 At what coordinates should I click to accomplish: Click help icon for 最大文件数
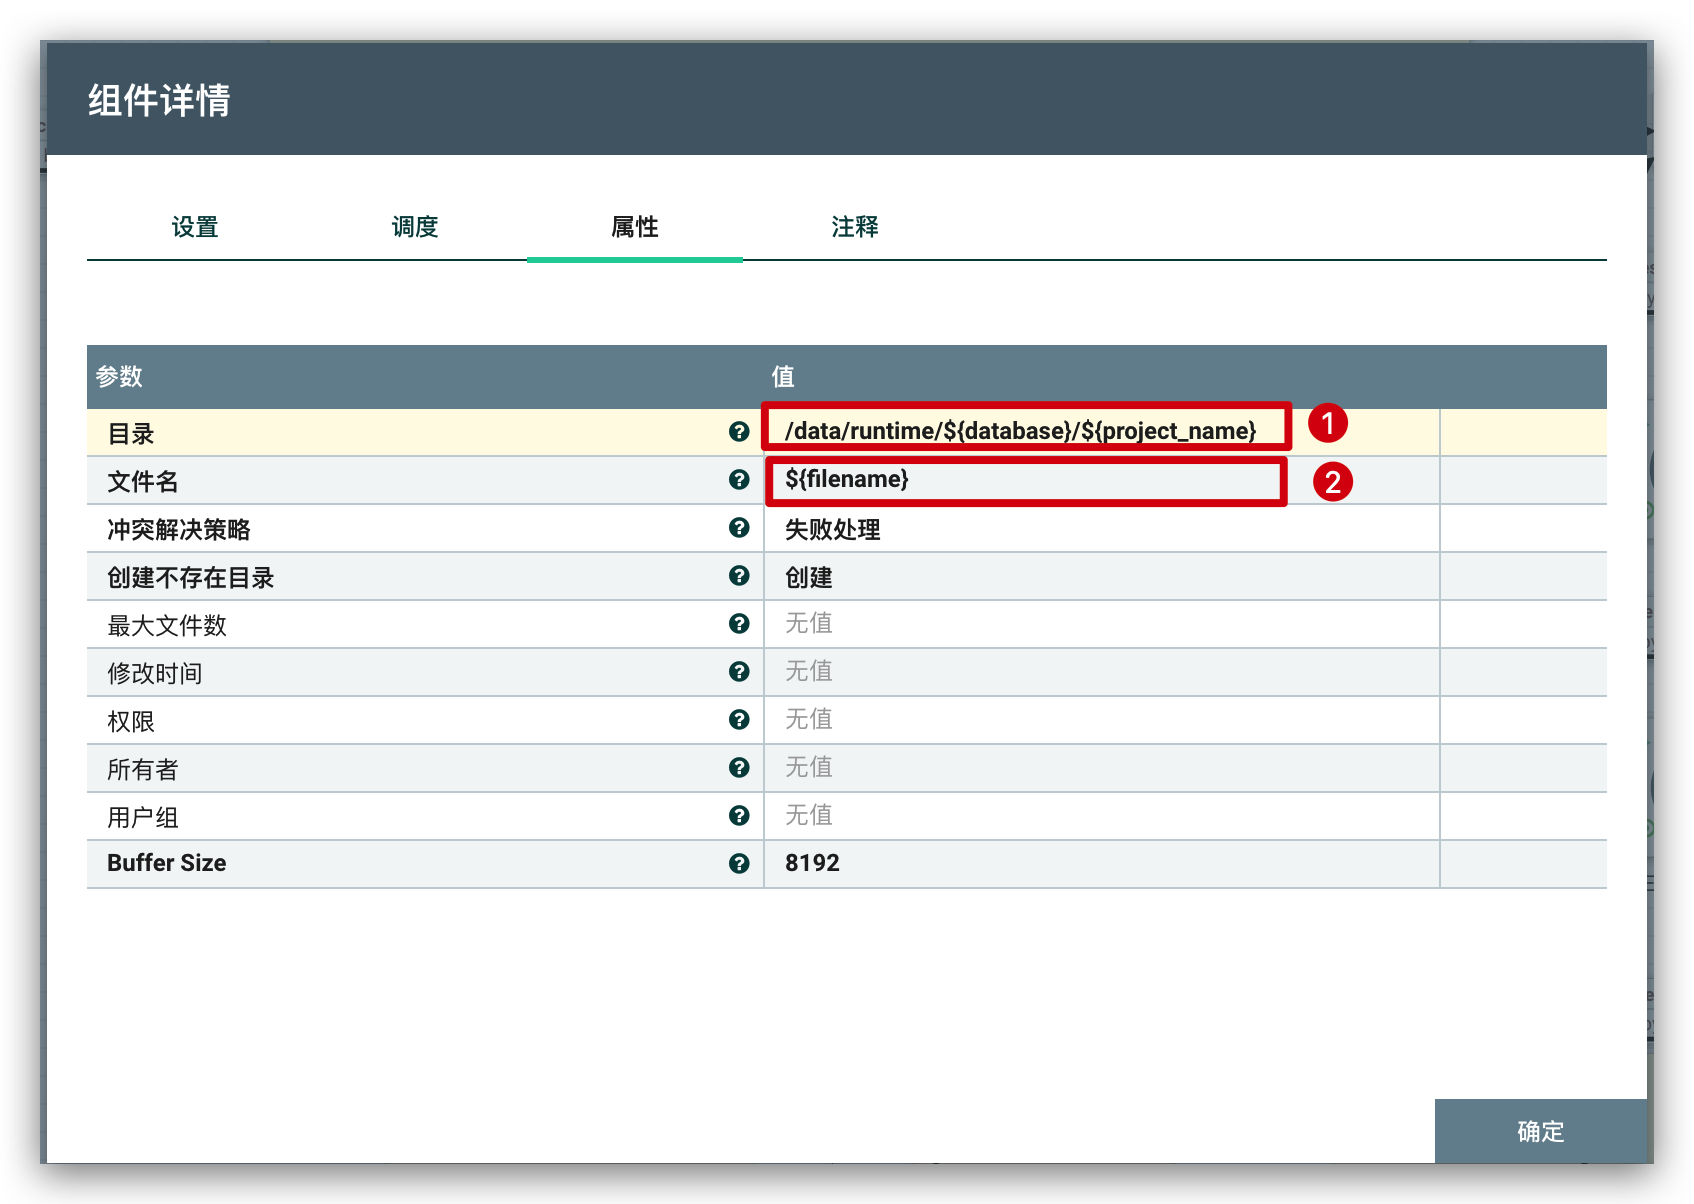[739, 624]
